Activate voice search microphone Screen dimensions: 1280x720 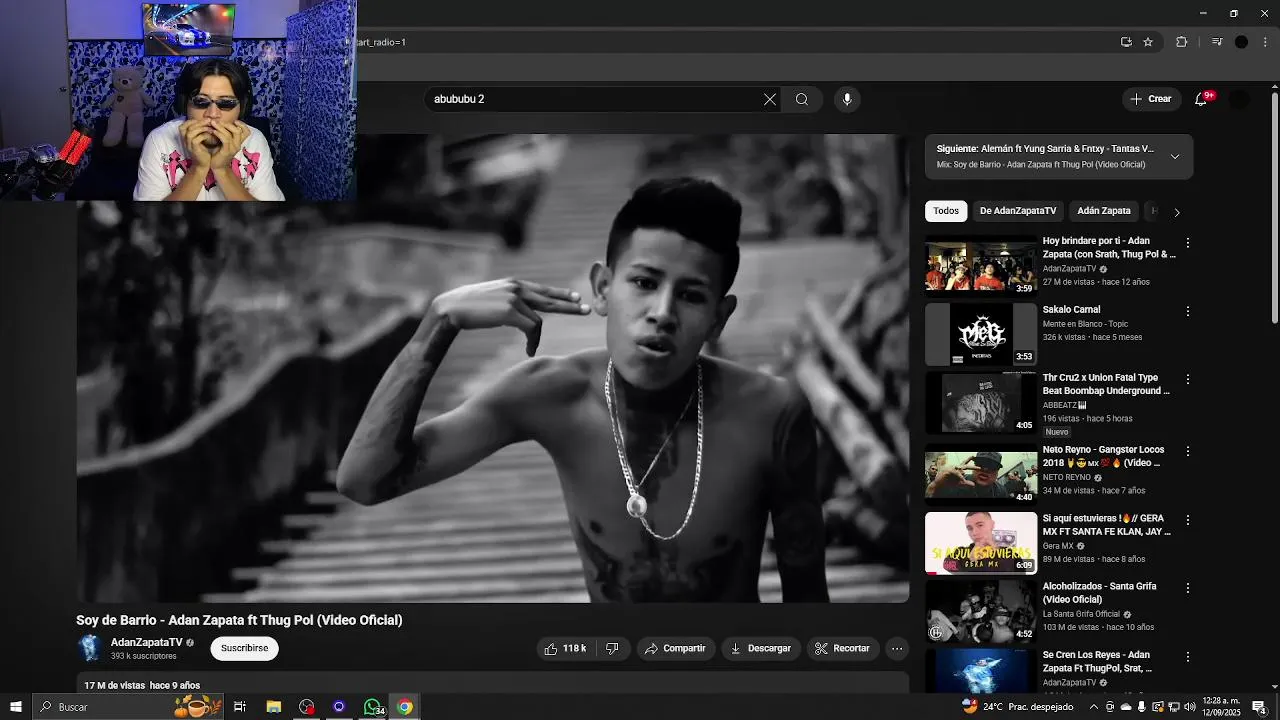847,99
